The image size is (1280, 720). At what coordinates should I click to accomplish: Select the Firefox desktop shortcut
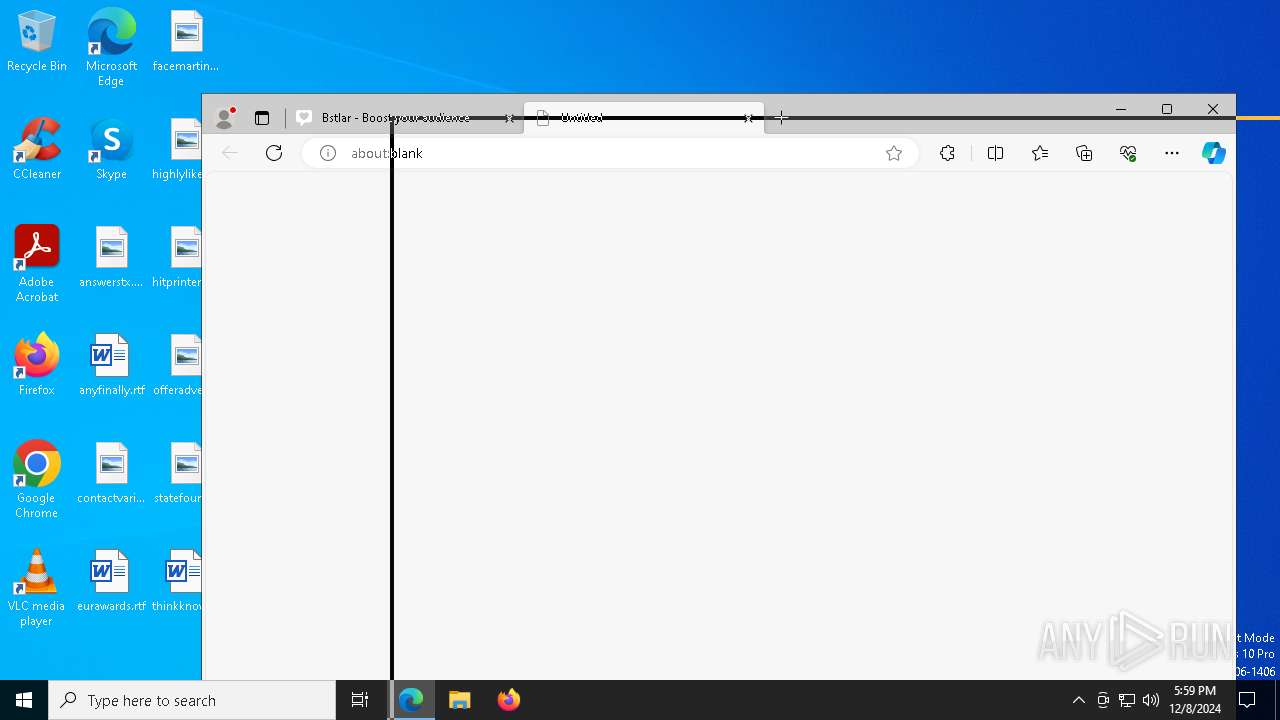pyautogui.click(x=37, y=366)
